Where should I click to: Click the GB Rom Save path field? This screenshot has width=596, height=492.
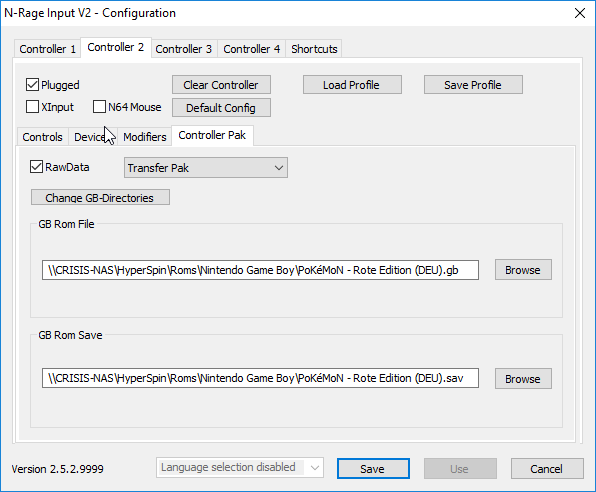pyautogui.click(x=260, y=378)
